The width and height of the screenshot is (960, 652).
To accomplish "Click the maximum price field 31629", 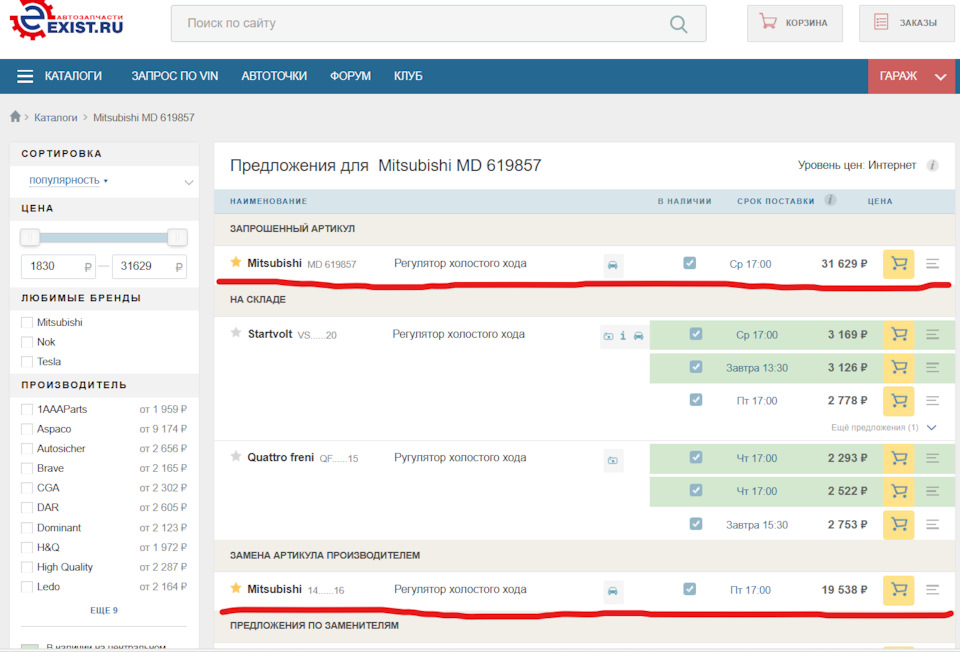I will (149, 266).
